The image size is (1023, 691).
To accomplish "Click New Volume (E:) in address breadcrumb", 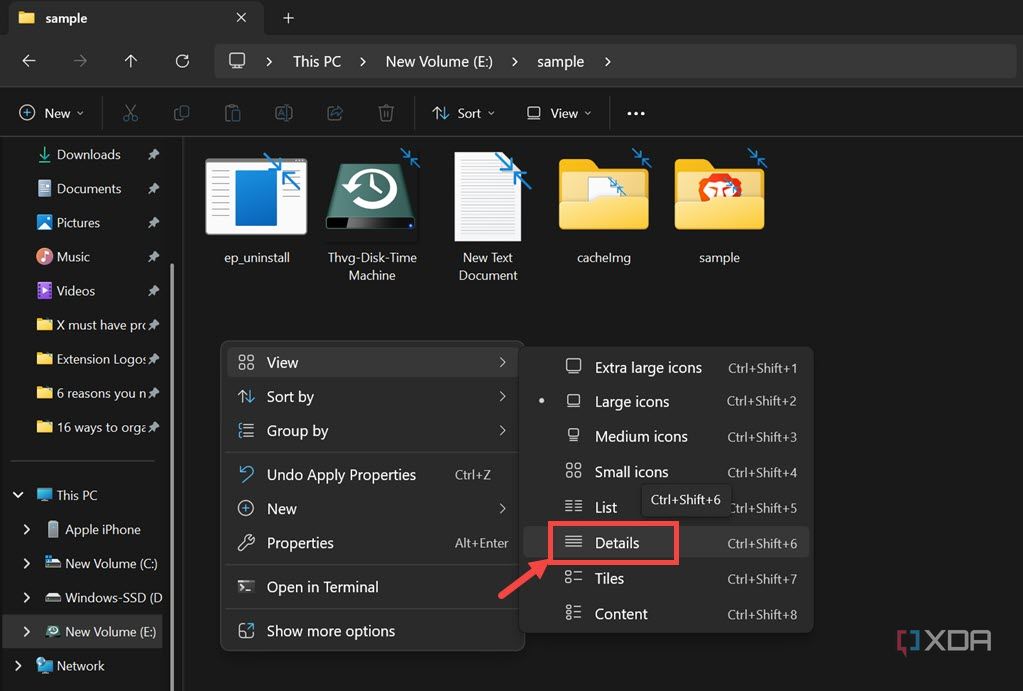I will click(439, 61).
